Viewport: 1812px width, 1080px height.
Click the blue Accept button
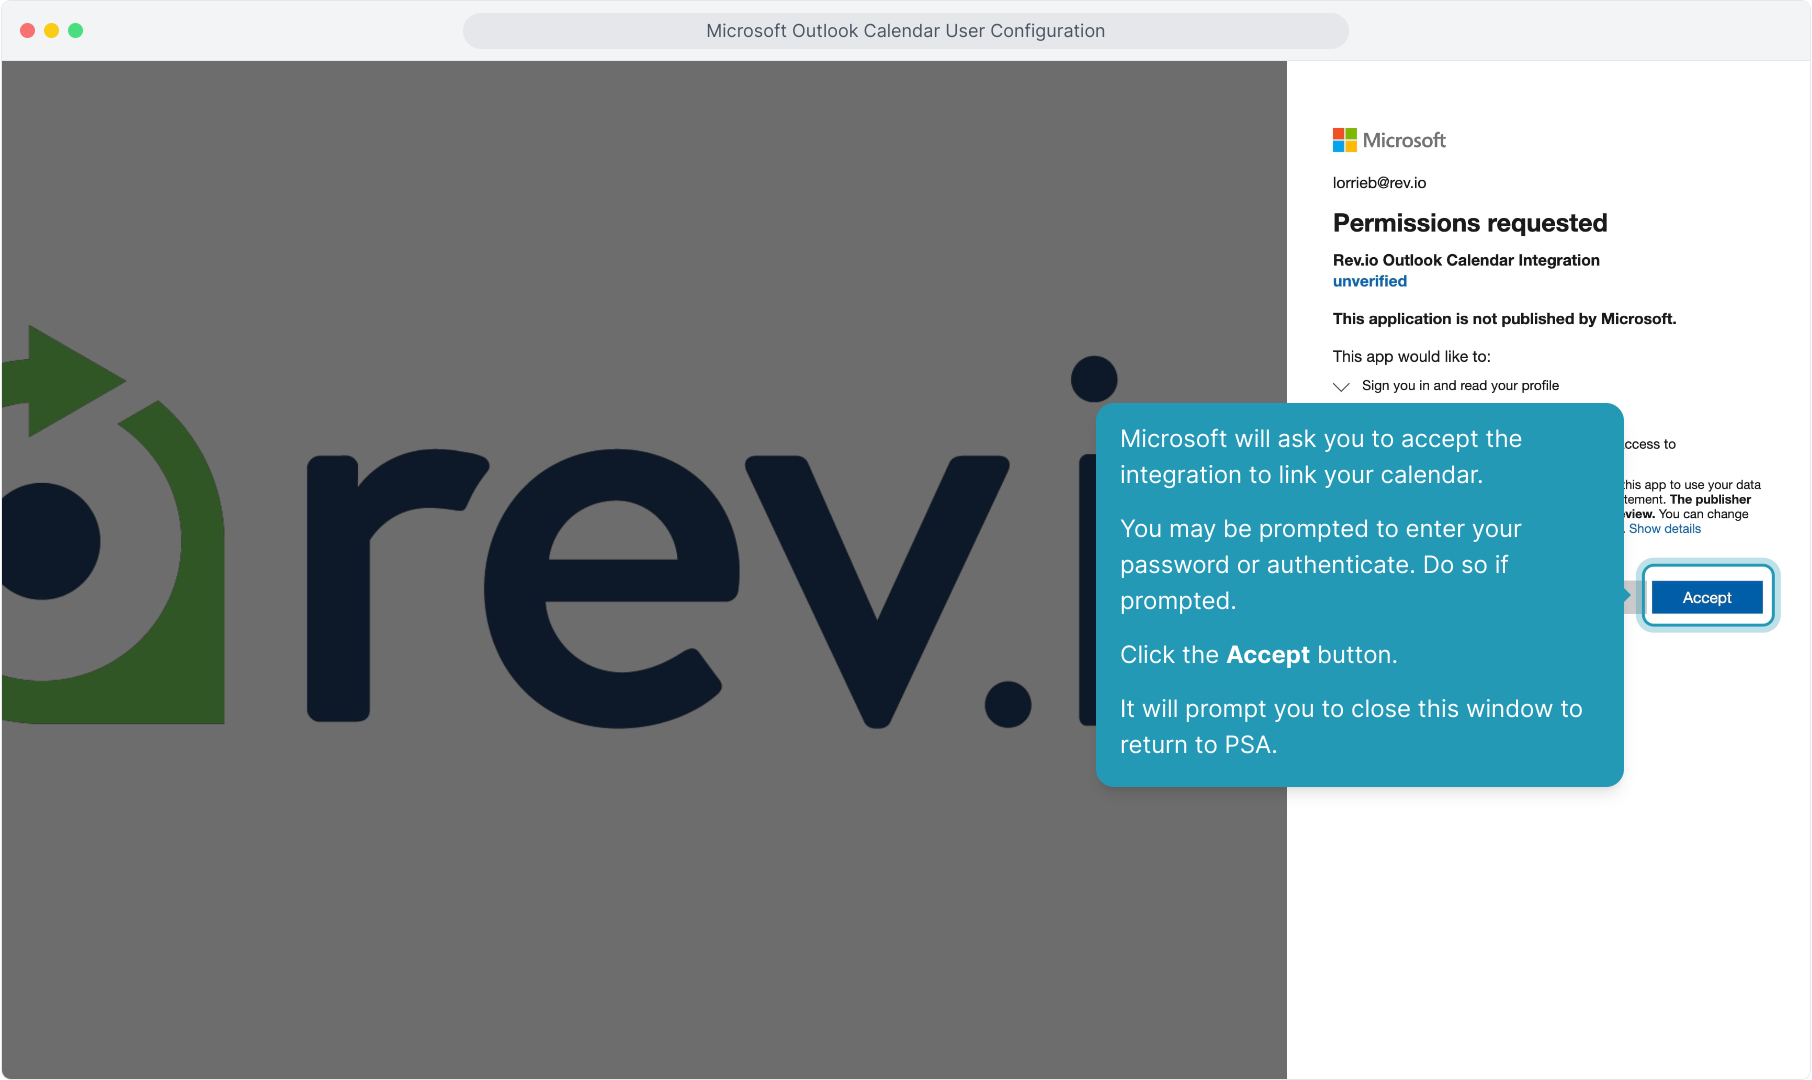coord(1706,597)
